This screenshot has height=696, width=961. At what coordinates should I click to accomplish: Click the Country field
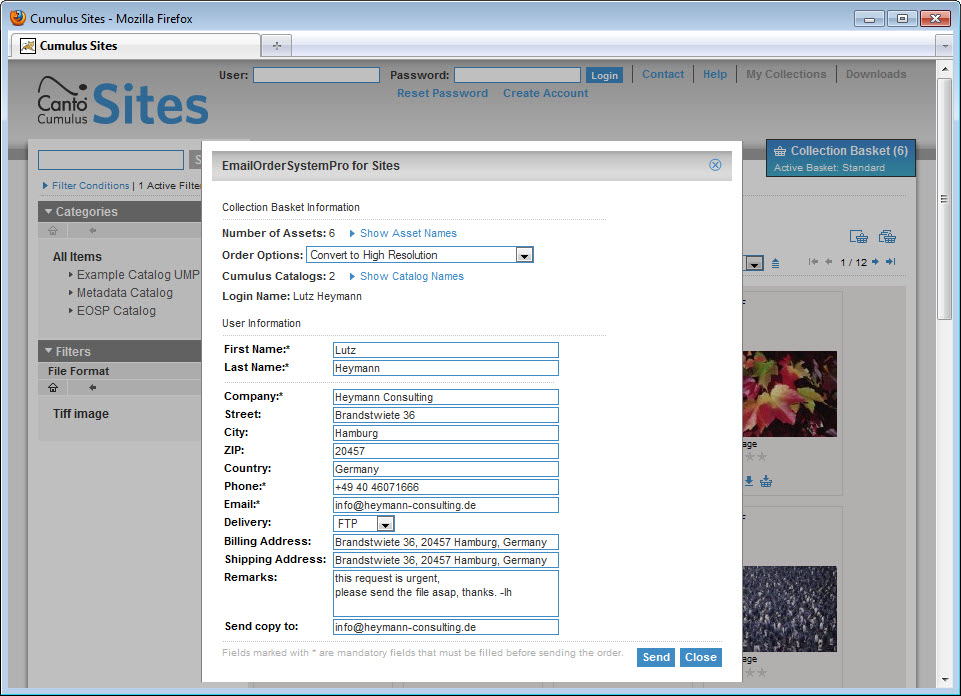tap(446, 469)
